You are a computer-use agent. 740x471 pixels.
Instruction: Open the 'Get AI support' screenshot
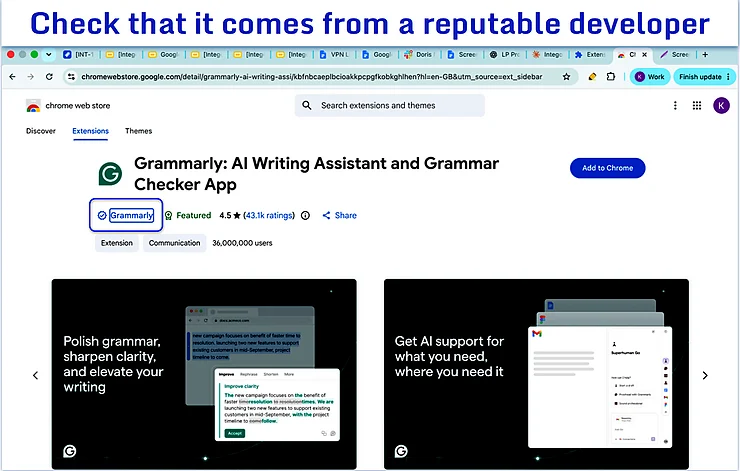click(x=537, y=374)
